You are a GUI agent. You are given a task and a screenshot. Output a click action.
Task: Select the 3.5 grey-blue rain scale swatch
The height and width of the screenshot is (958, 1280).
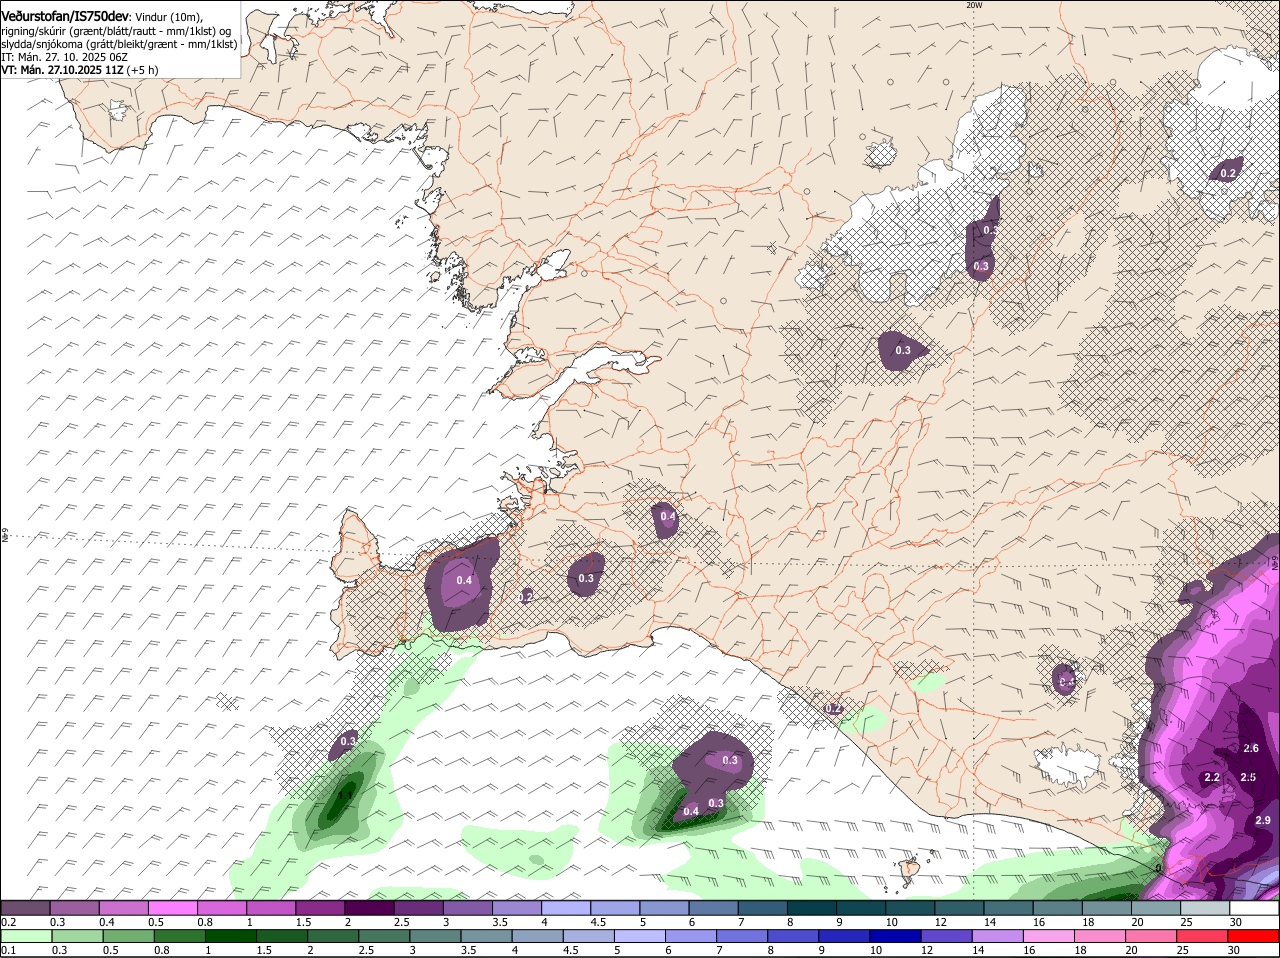point(486,936)
